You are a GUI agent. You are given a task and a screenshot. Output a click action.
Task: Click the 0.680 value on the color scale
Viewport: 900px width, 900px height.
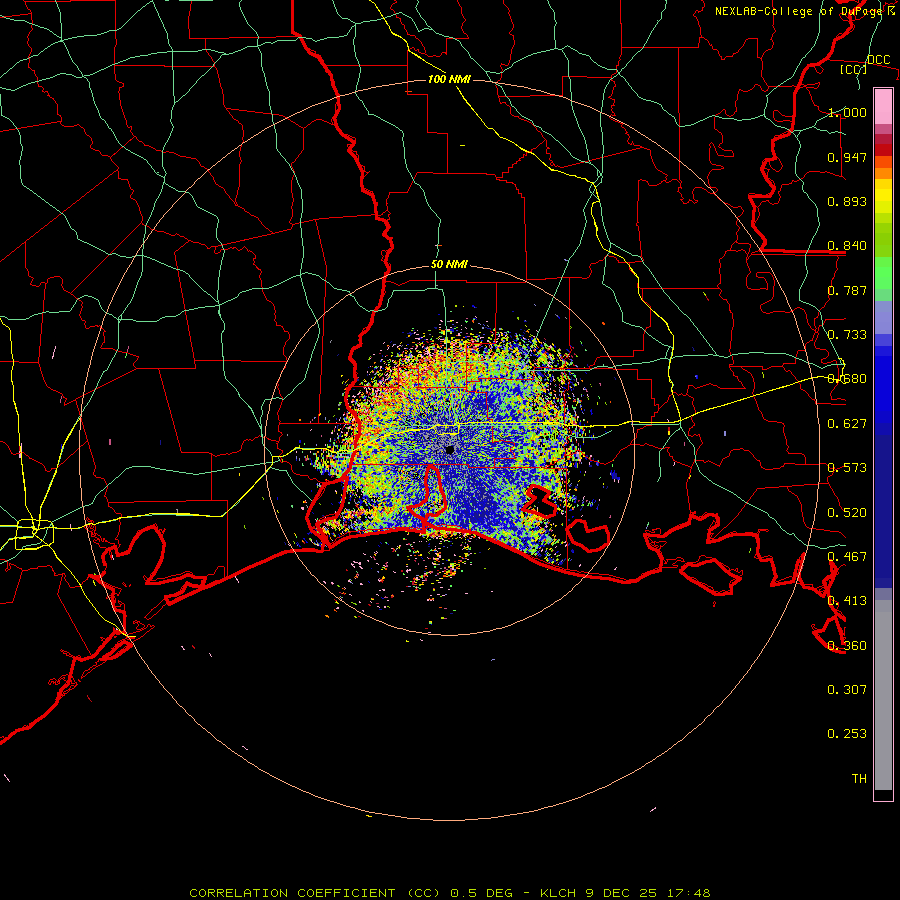tap(847, 379)
